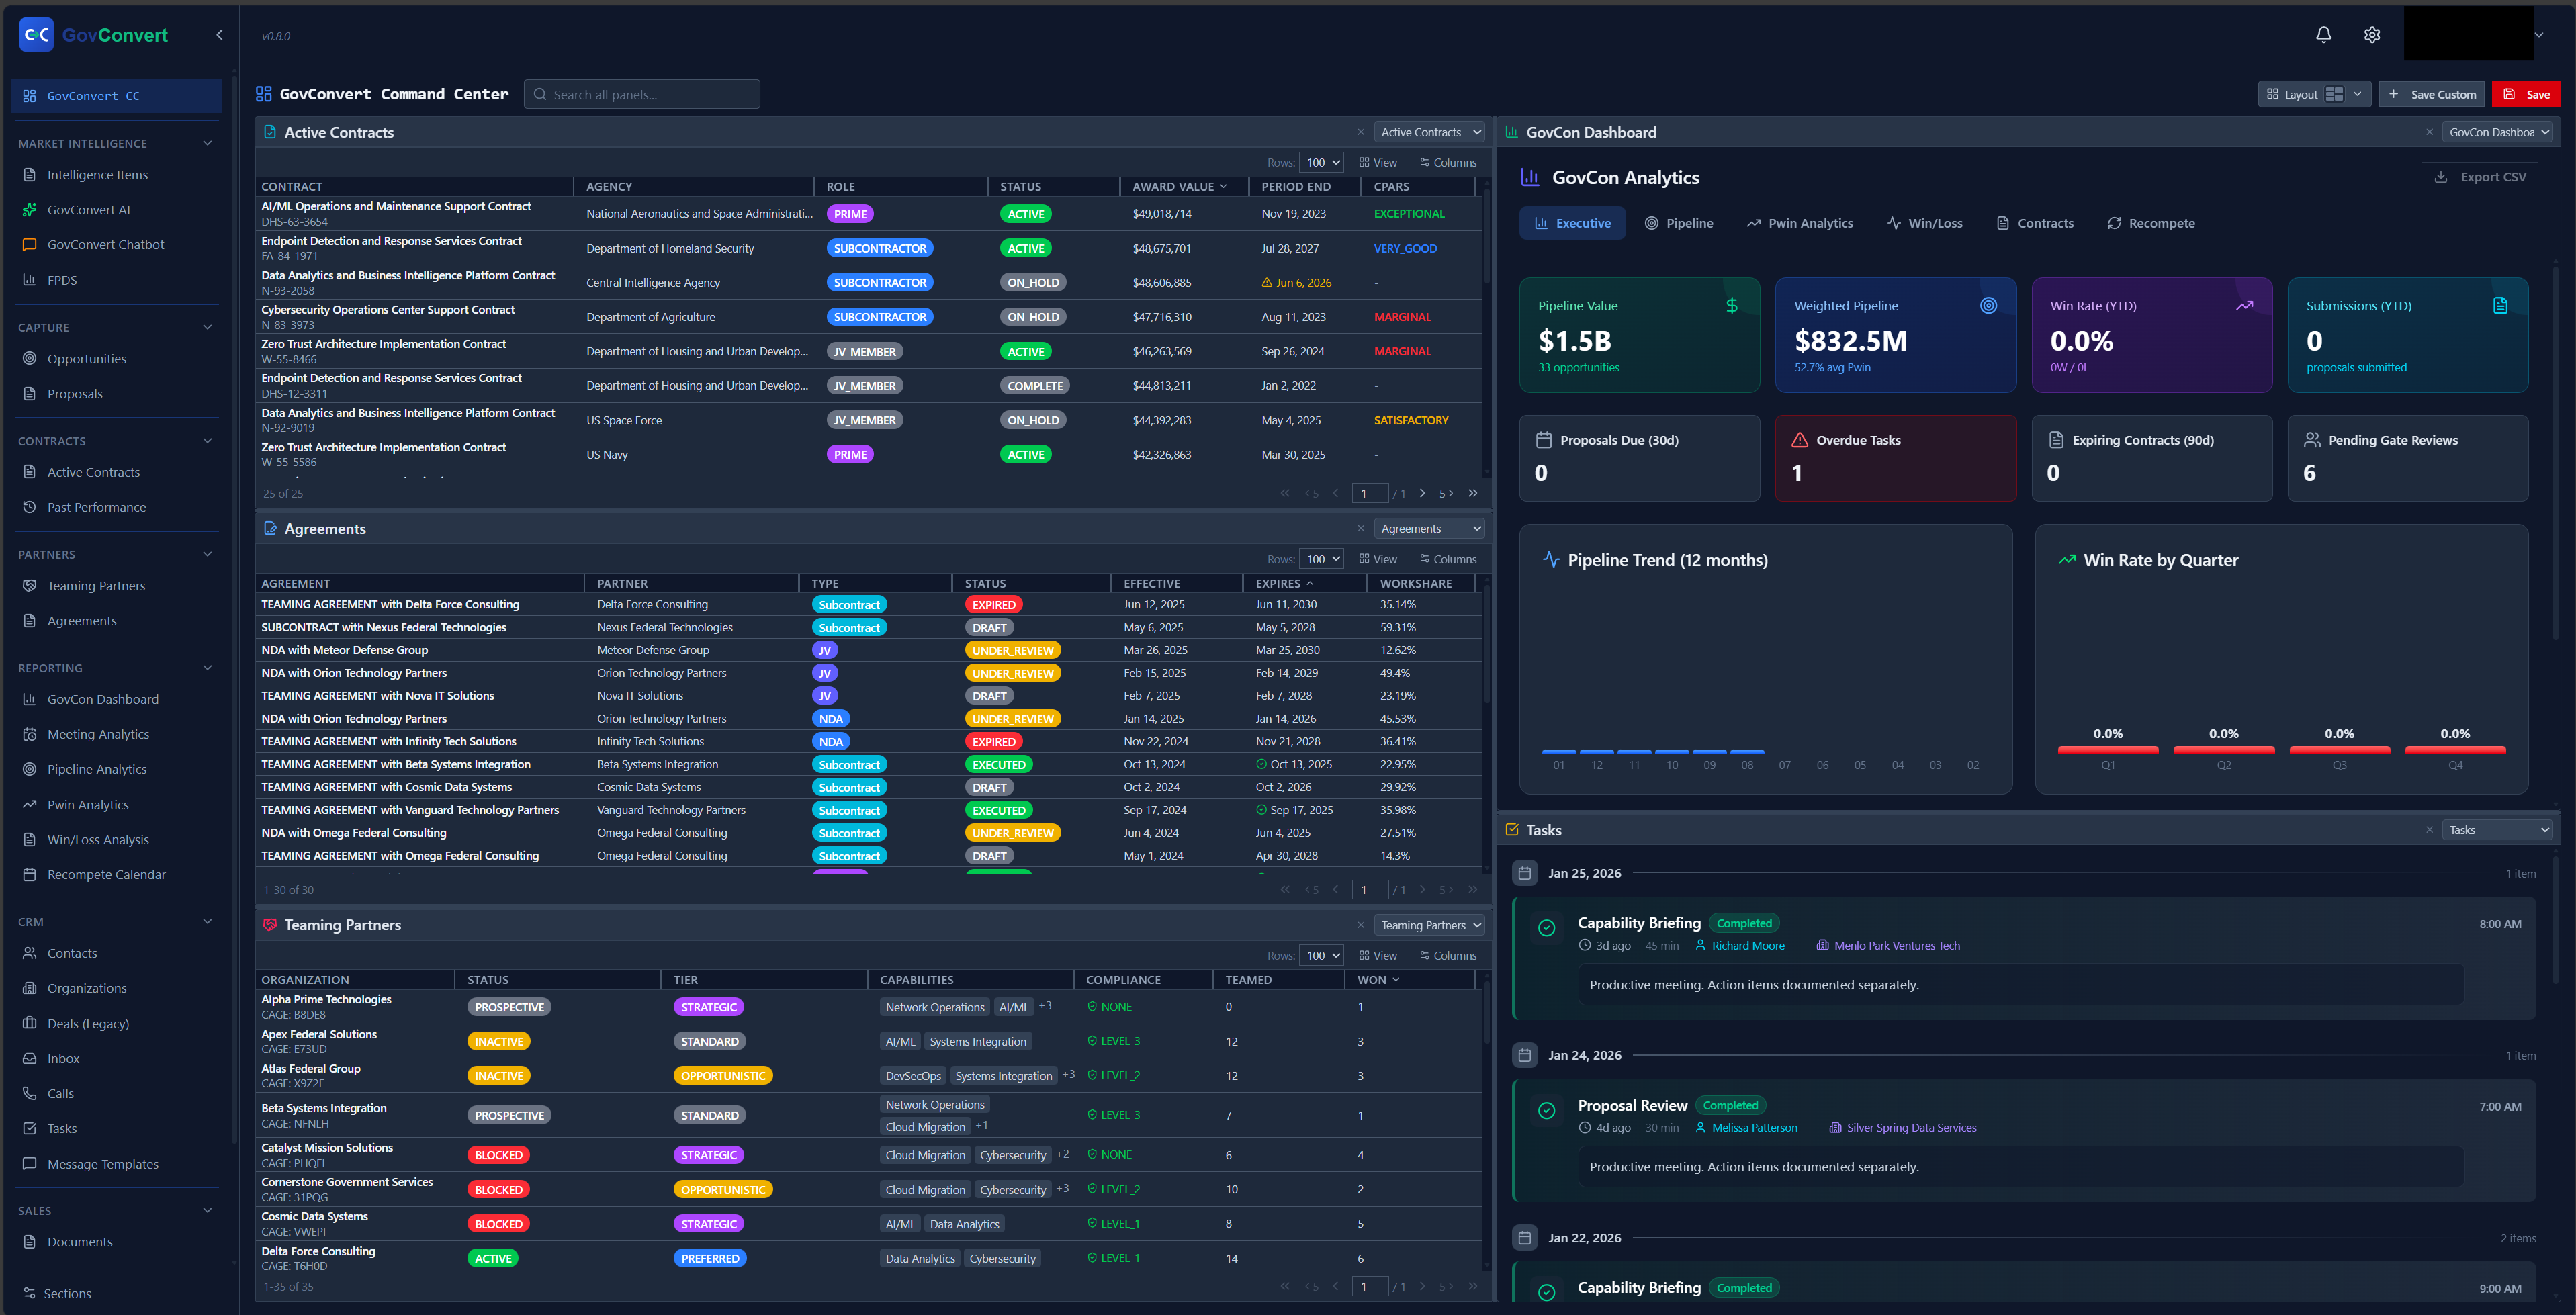Open Meeting Analytics from the sidebar
This screenshot has height=1315, width=2576.
(97, 734)
